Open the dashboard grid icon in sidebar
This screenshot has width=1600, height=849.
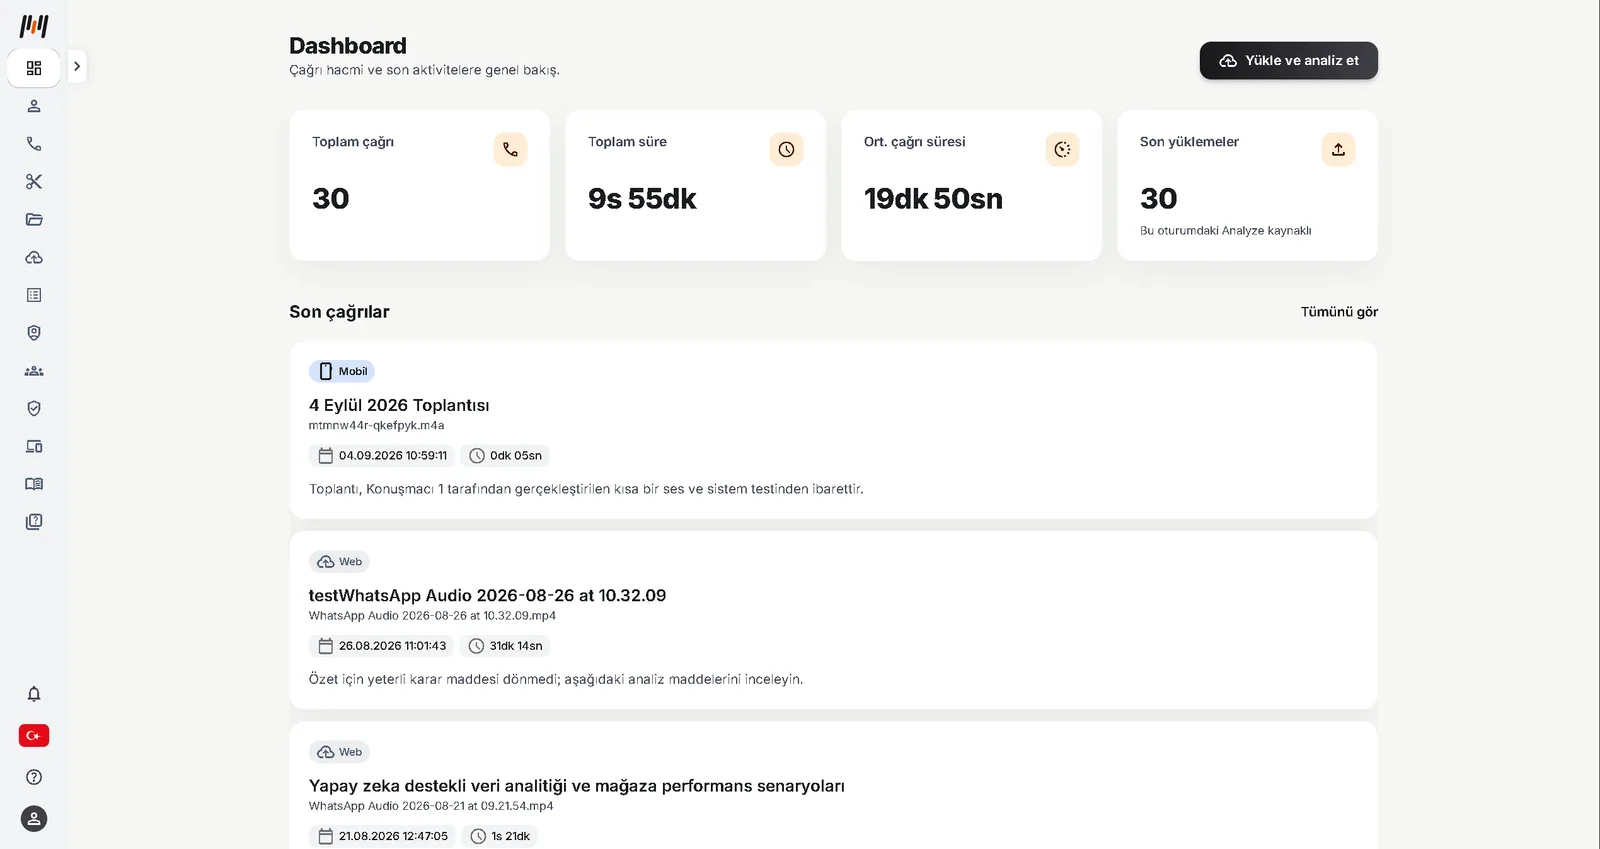tap(34, 68)
